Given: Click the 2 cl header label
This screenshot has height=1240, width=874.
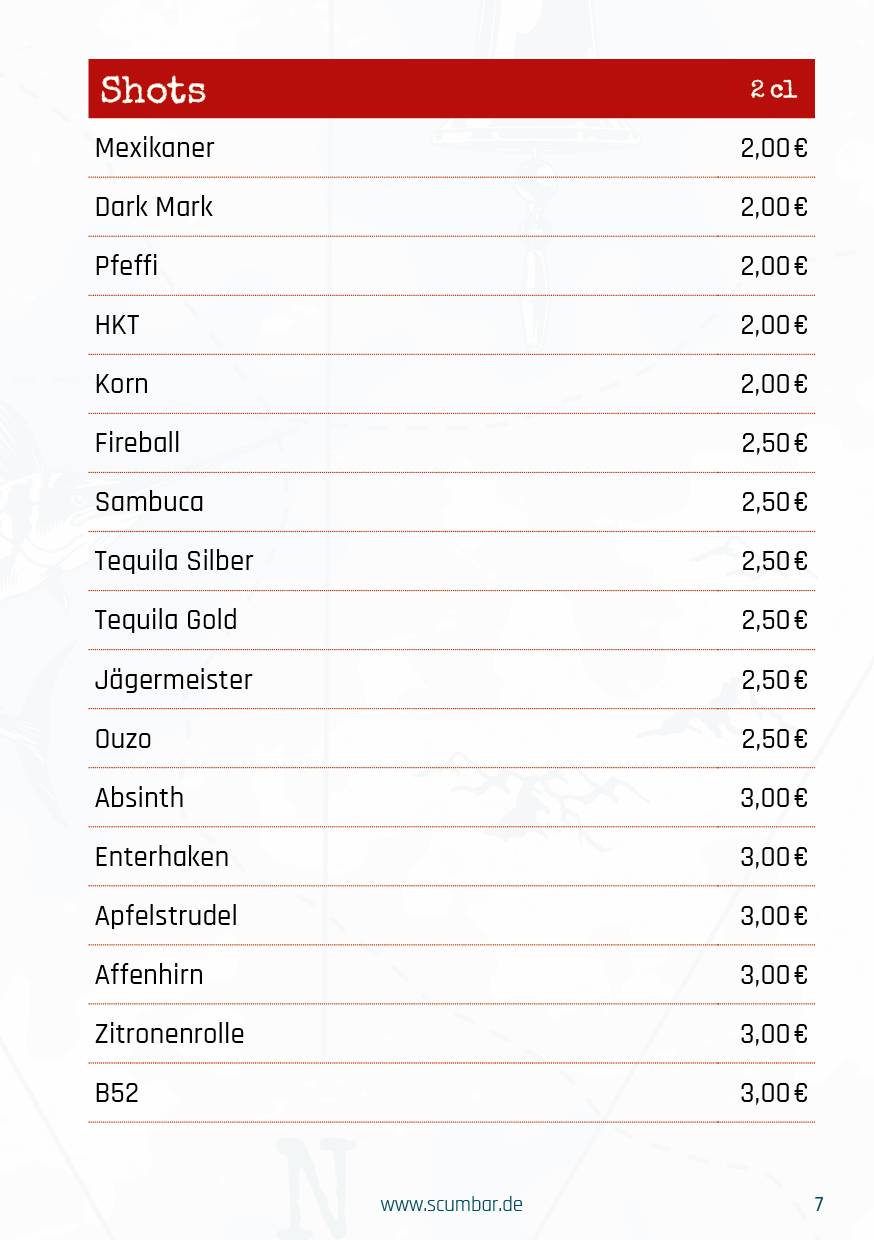Looking at the screenshot, I should coord(774,89).
